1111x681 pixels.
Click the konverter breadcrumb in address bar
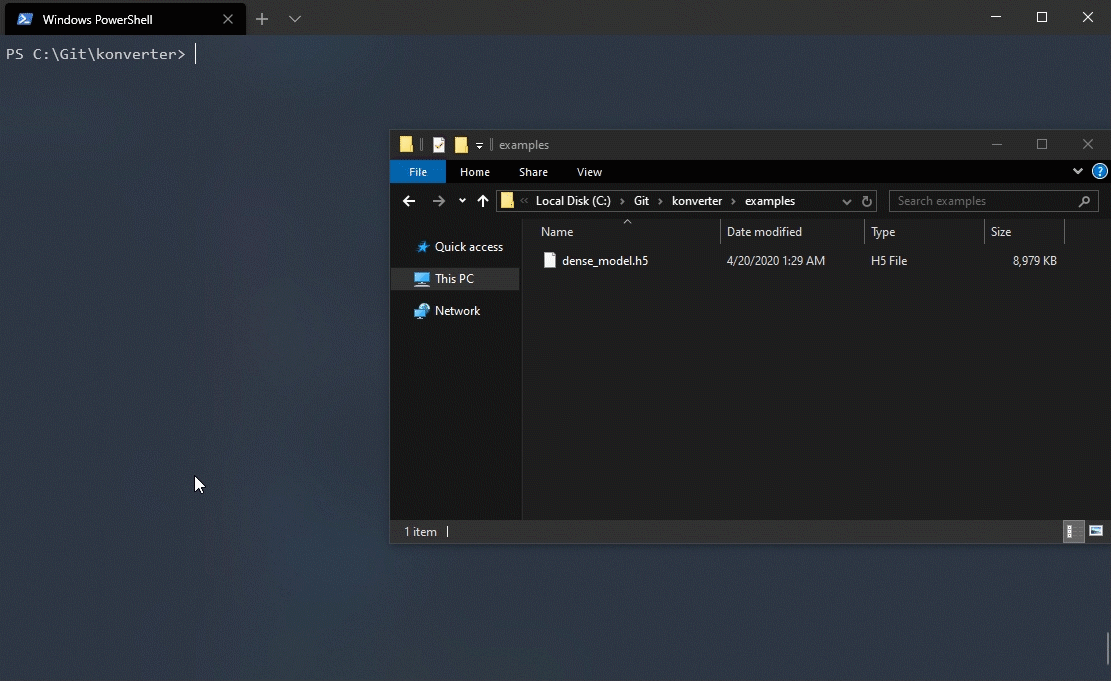pos(696,201)
